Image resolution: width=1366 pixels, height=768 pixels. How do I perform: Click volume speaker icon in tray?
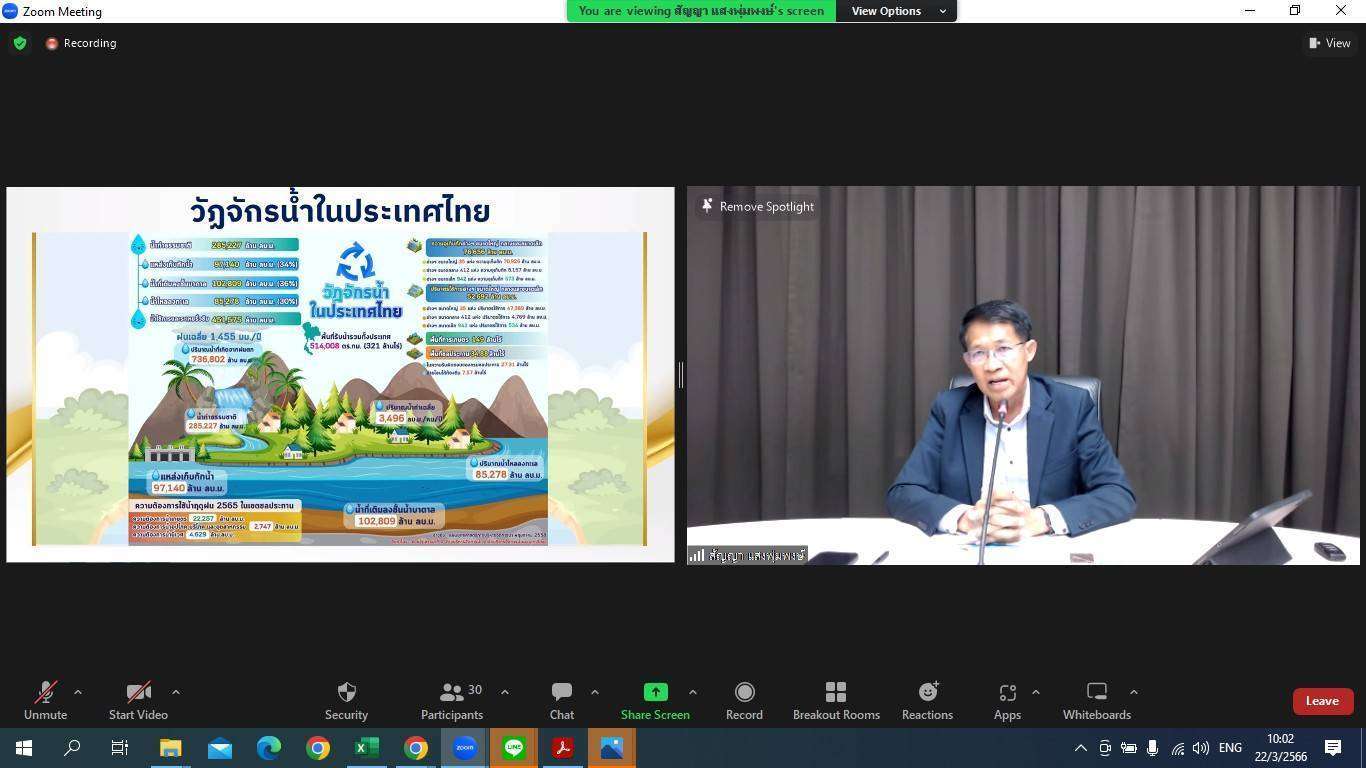(1201, 748)
